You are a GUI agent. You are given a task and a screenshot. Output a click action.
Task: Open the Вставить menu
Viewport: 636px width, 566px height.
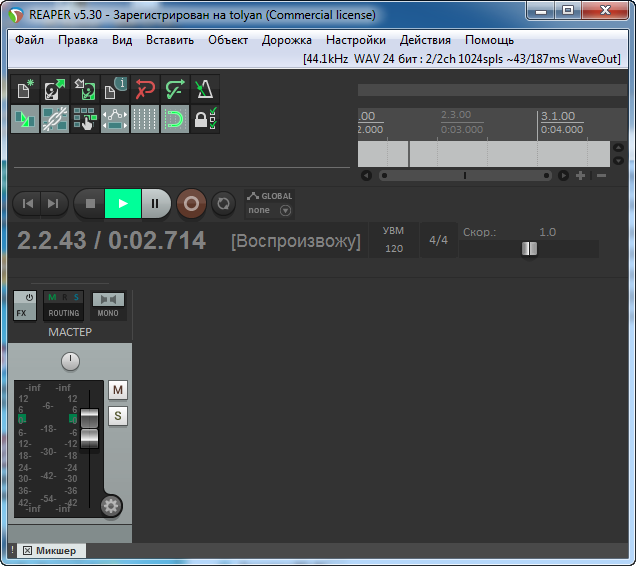point(169,40)
